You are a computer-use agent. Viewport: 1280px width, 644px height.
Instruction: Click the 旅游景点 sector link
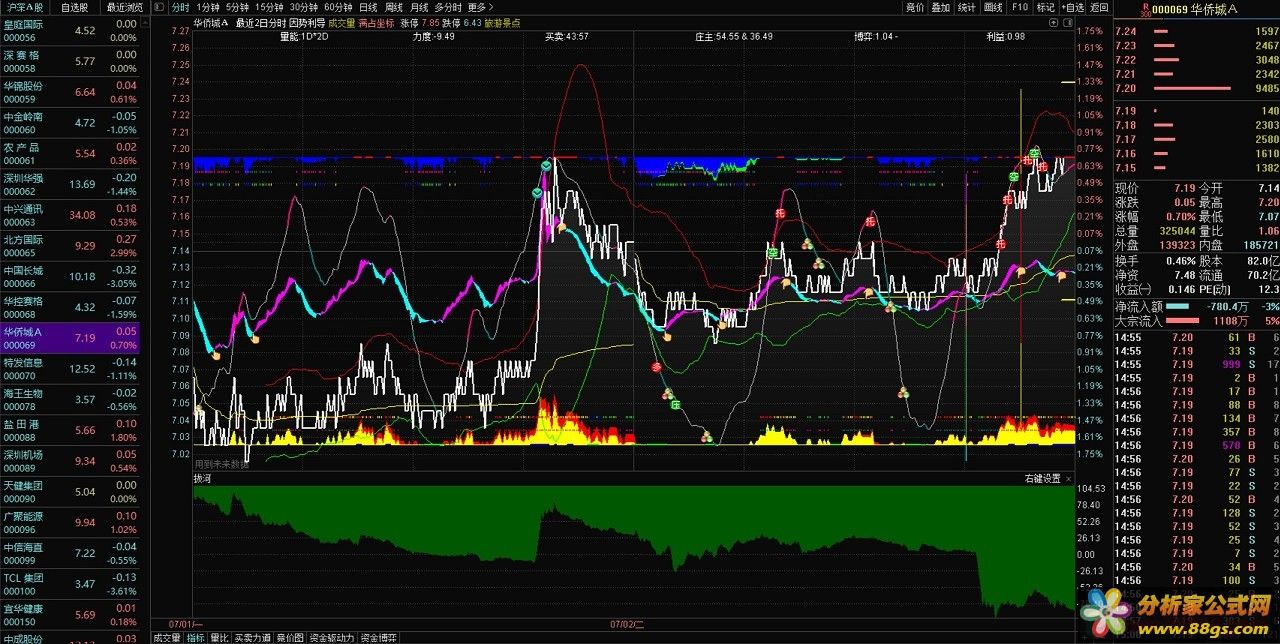click(503, 21)
